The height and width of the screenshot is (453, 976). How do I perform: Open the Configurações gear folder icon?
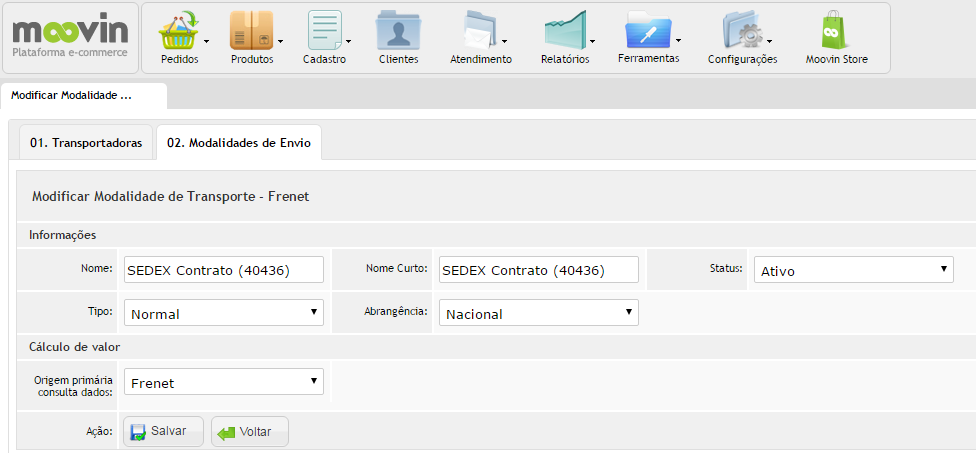tap(742, 31)
